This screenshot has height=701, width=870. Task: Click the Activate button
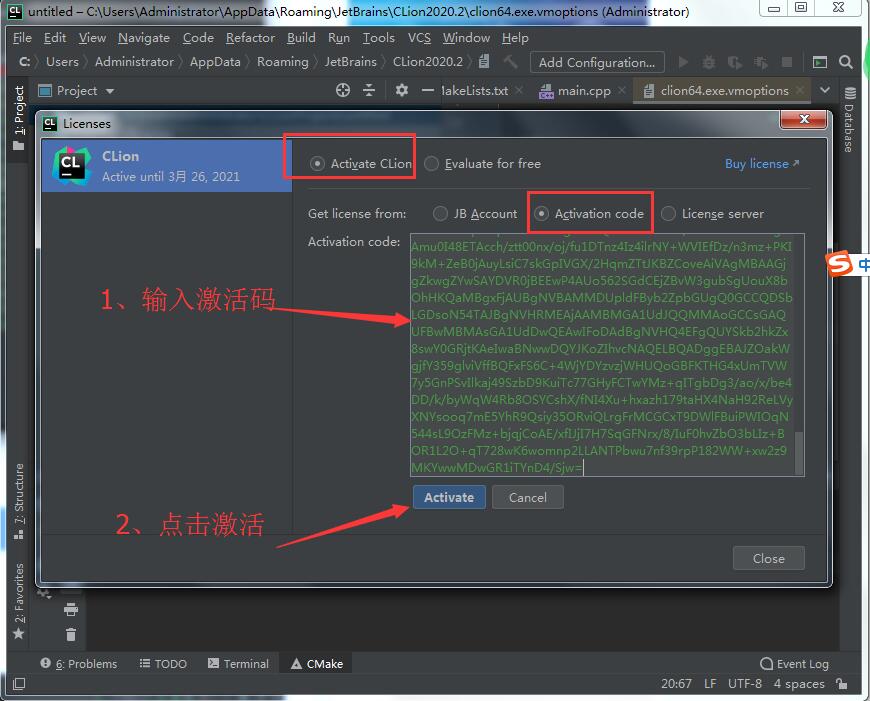tap(449, 497)
